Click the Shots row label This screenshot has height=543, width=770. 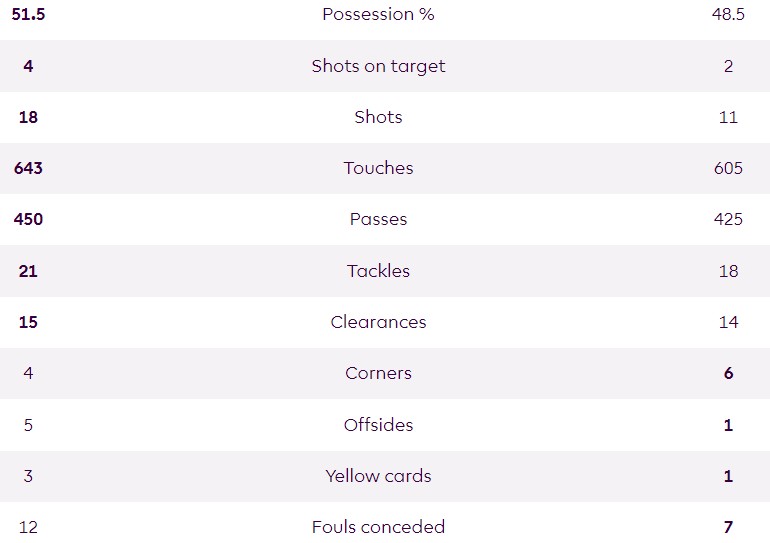point(378,117)
